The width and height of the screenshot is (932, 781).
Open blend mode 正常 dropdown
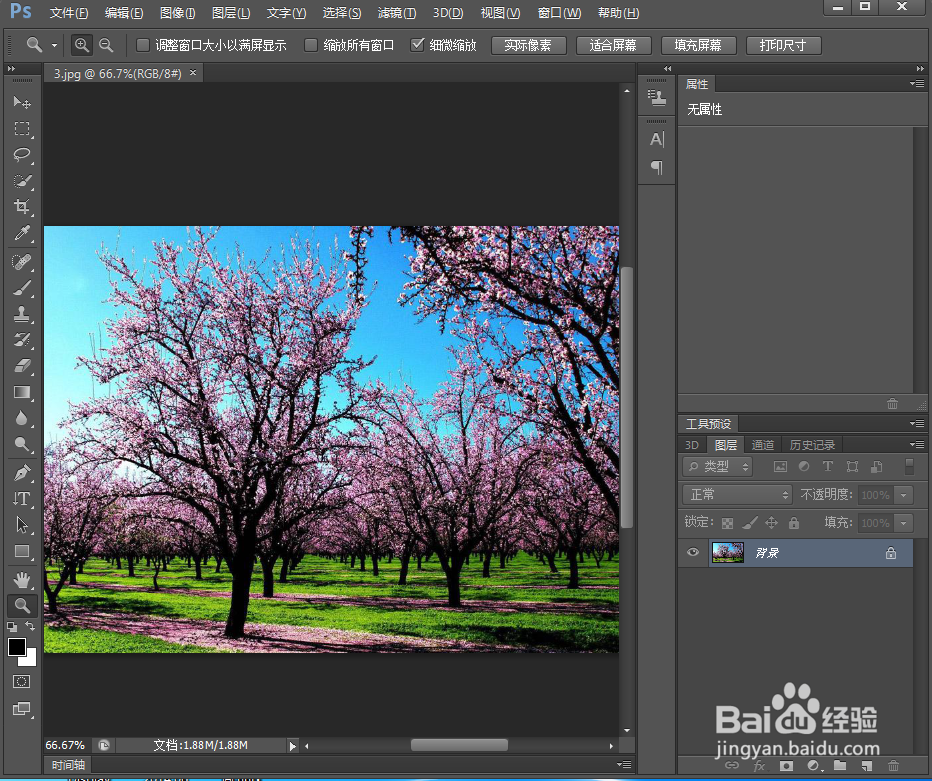click(738, 495)
